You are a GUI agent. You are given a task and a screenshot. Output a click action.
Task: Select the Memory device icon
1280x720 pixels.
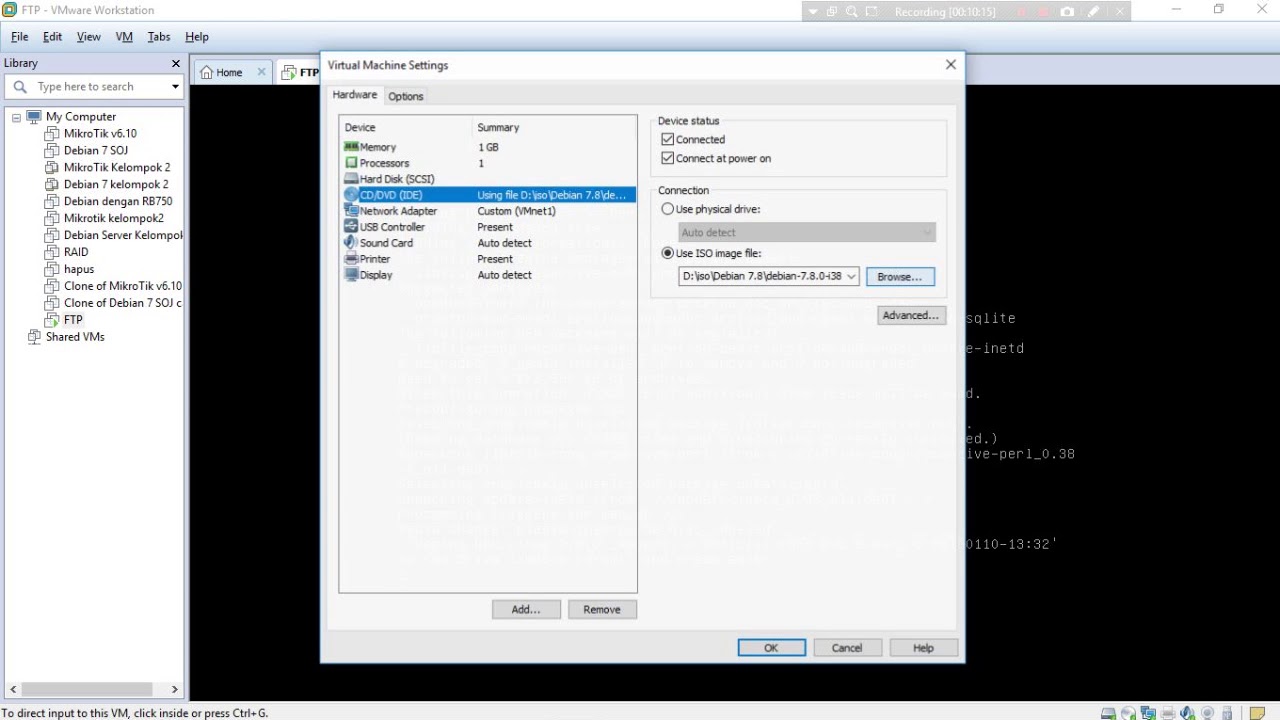[350, 147]
